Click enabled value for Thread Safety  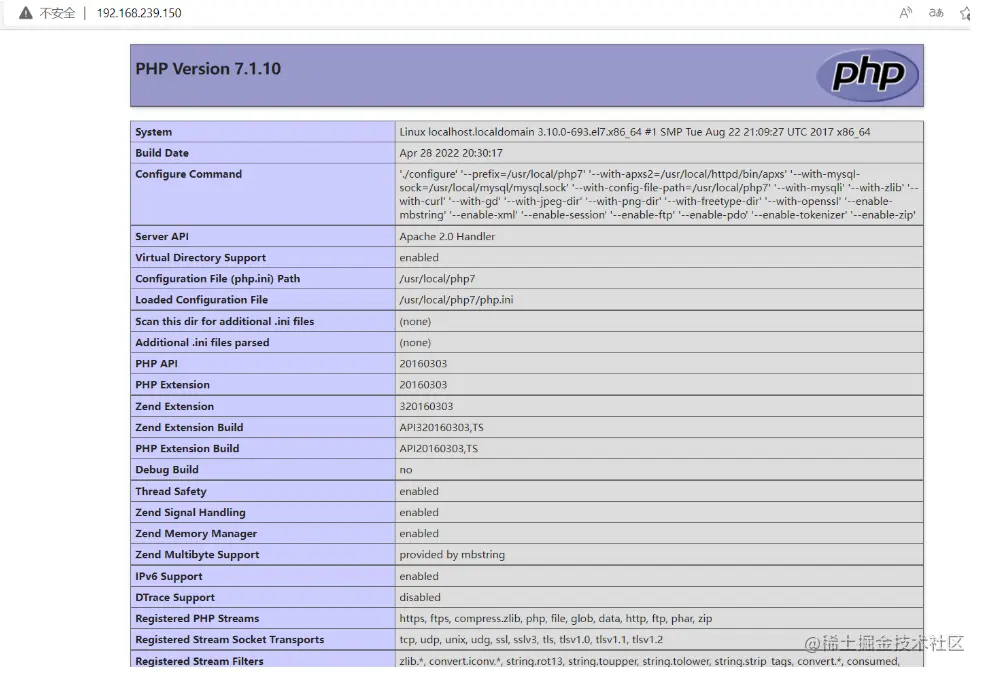(x=419, y=491)
